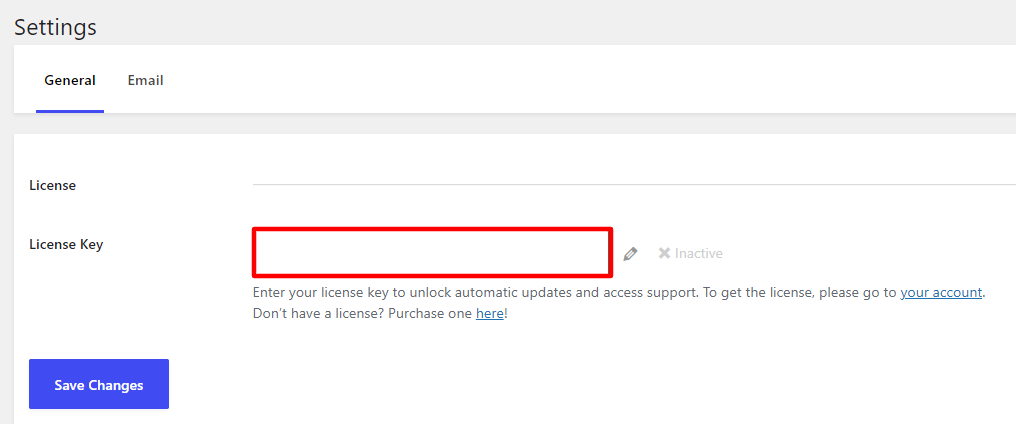This screenshot has width=1016, height=424.
Task: Click the horizontal divider beside License heading
Action: (634, 185)
